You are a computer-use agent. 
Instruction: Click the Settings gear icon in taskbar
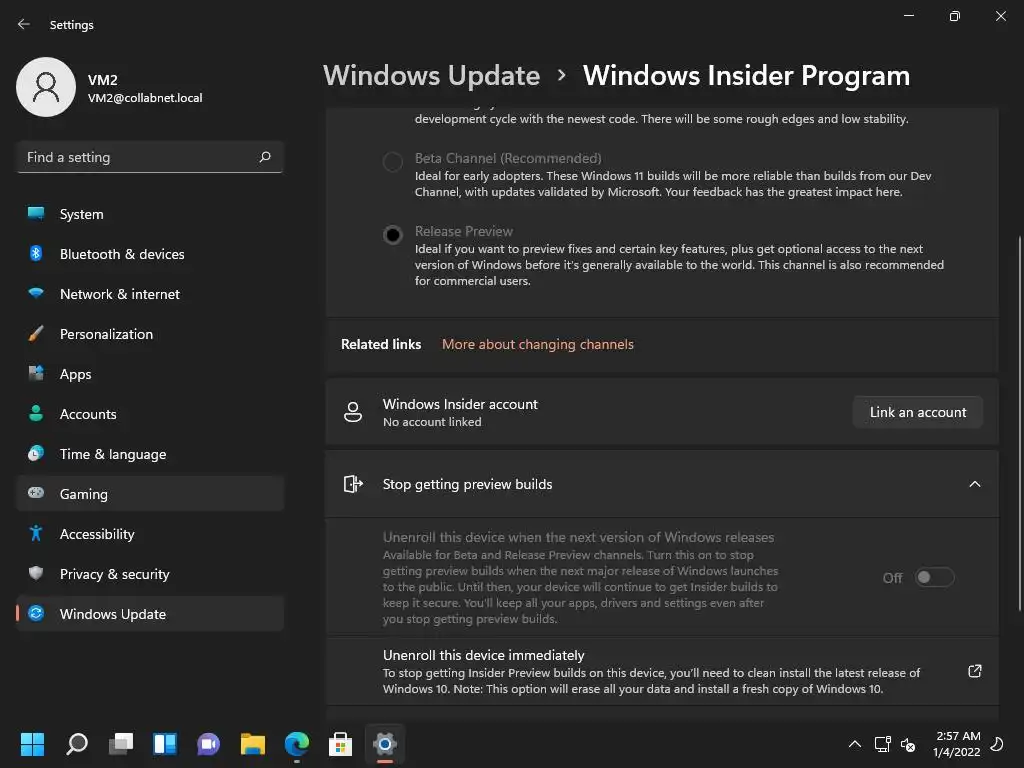click(x=385, y=744)
